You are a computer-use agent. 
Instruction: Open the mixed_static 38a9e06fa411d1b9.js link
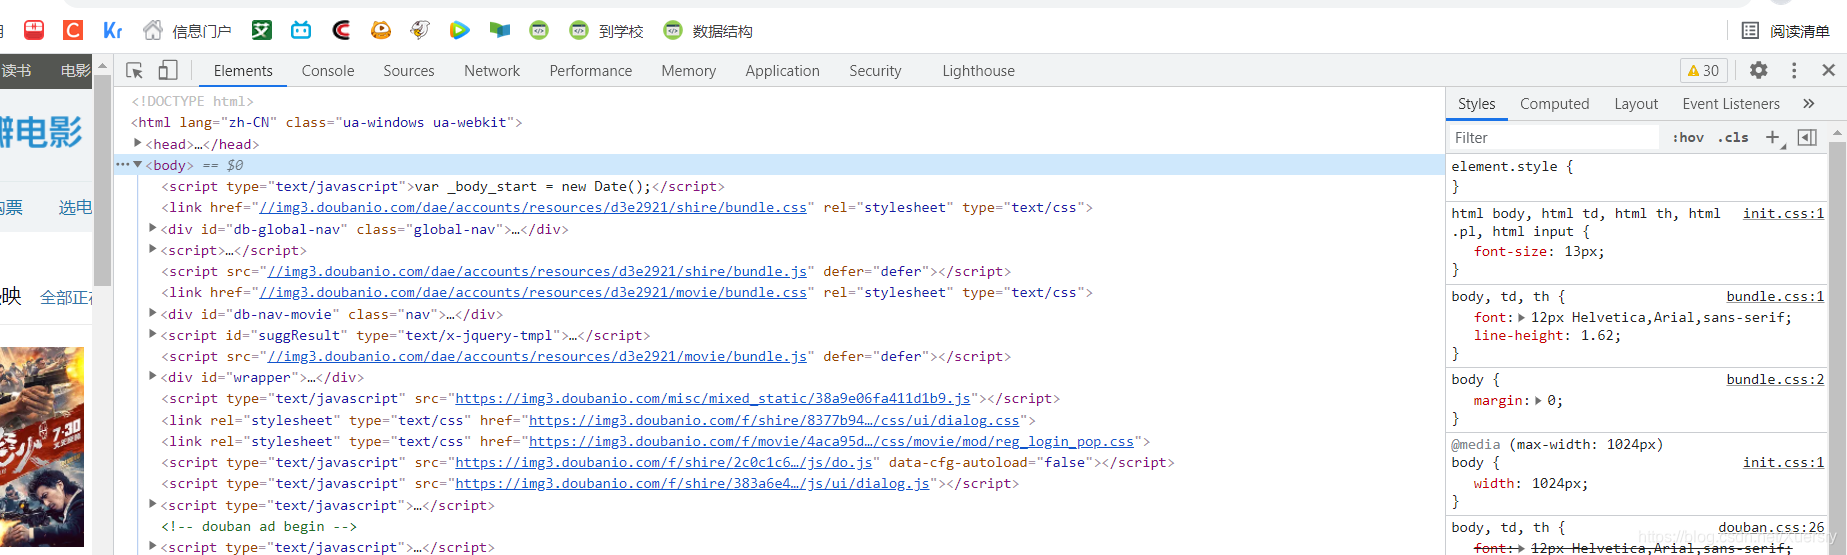[x=713, y=399]
